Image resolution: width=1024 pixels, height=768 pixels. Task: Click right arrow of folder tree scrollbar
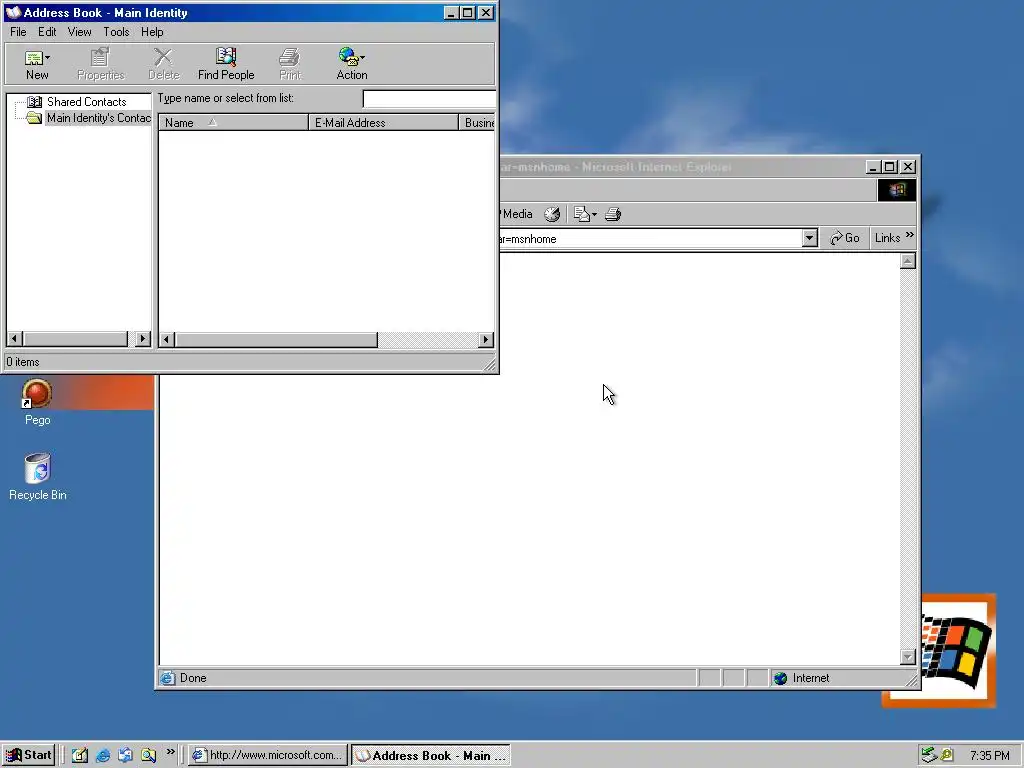[x=143, y=339]
